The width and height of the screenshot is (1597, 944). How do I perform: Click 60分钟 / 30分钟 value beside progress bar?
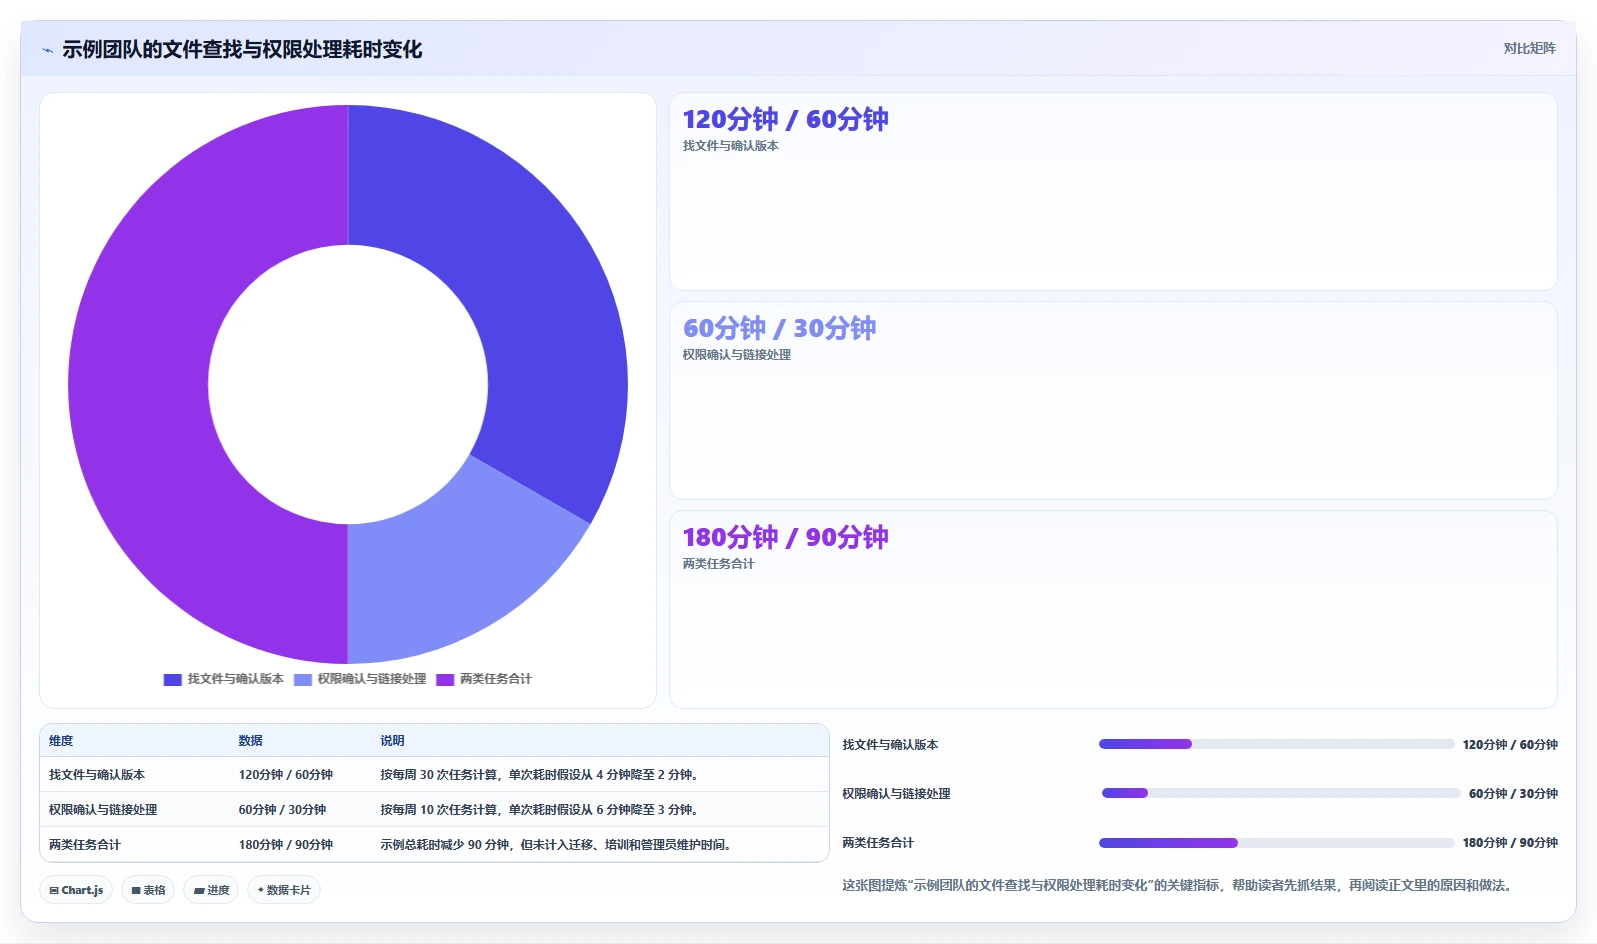[x=1513, y=794]
